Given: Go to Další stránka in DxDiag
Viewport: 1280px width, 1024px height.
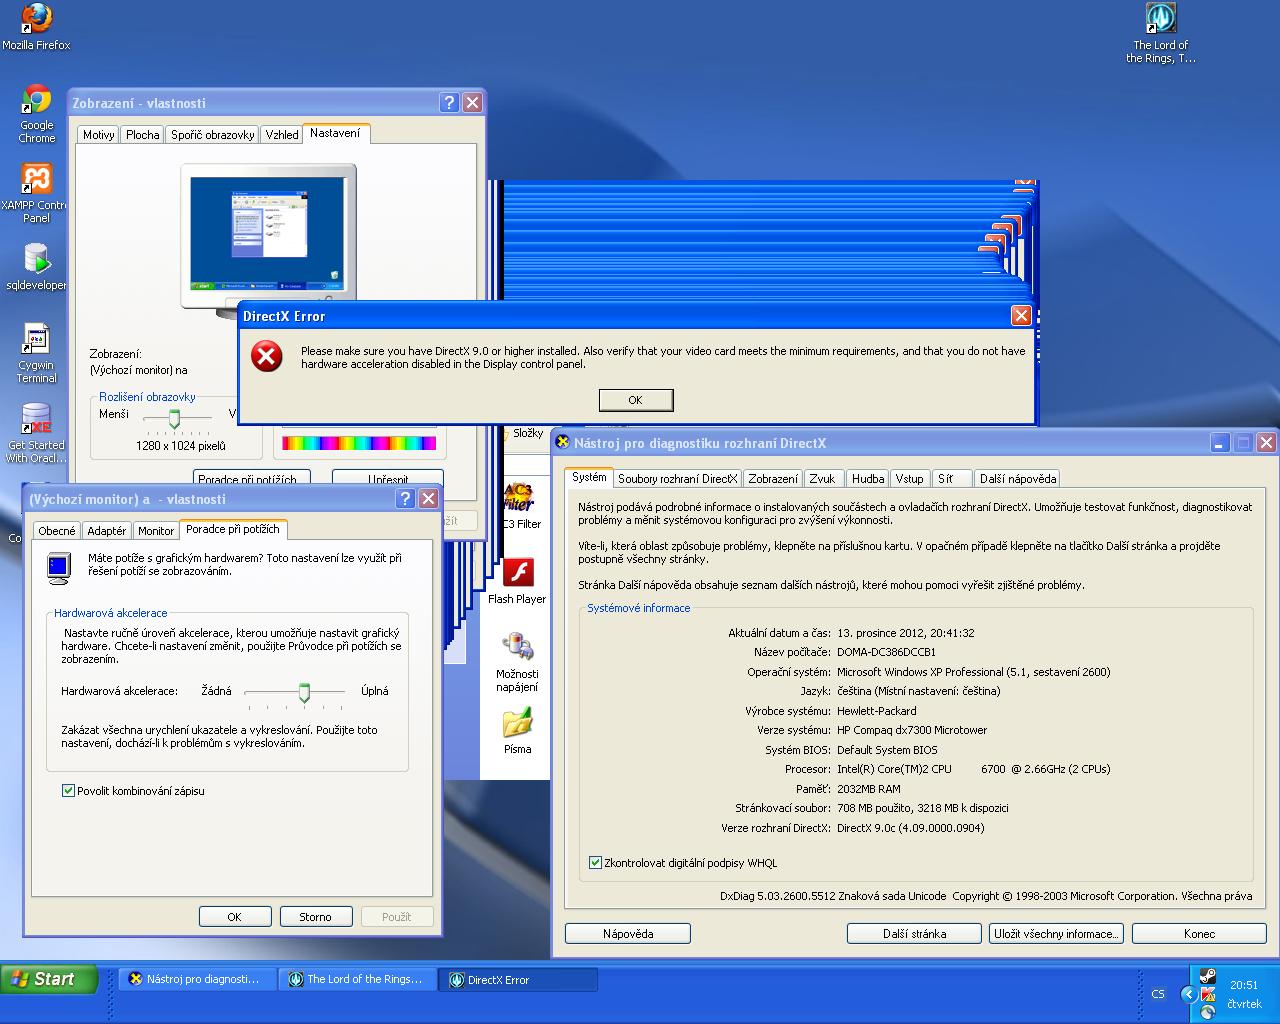Looking at the screenshot, I should point(914,934).
